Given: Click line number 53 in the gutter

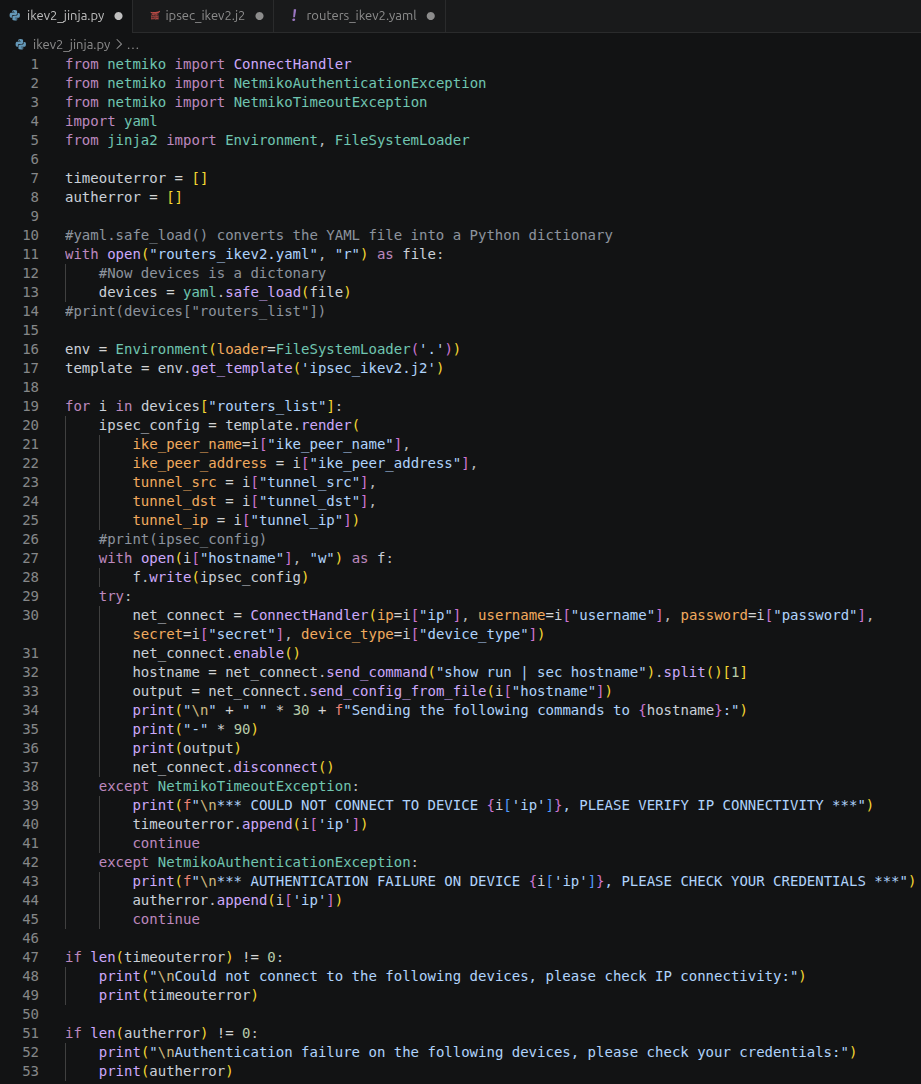Looking at the screenshot, I should tap(30, 1072).
